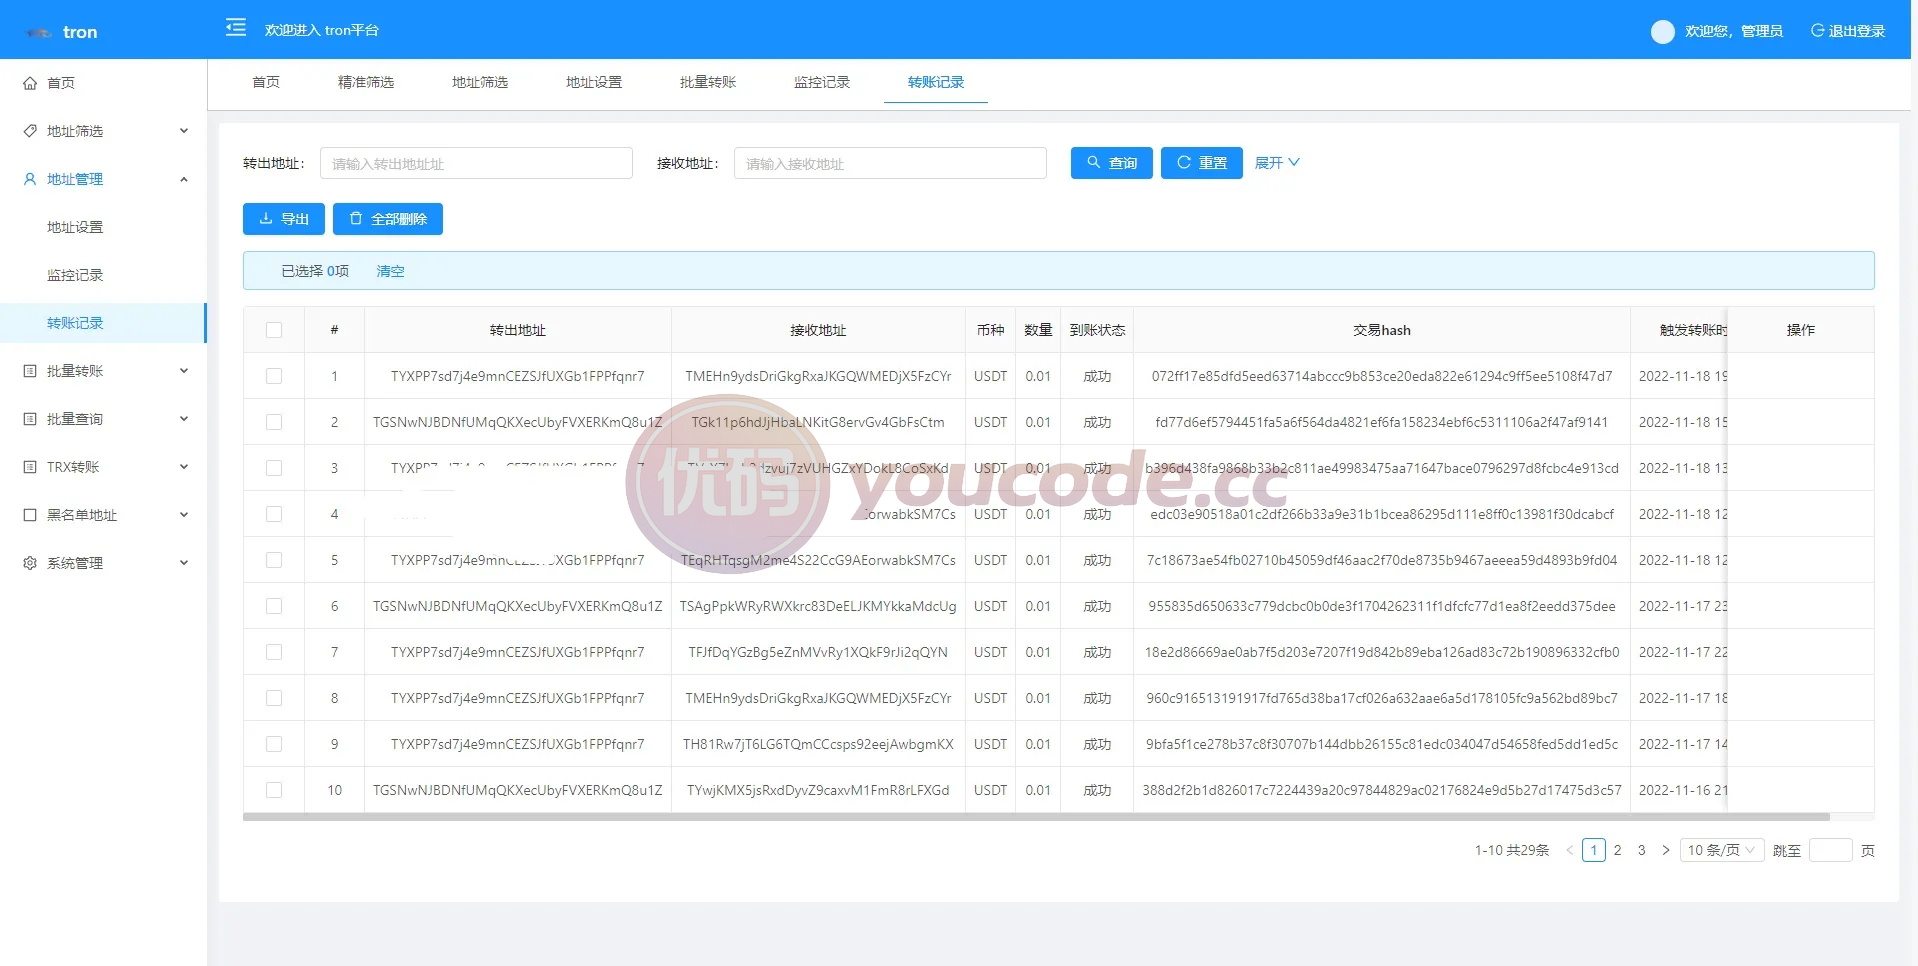1918x966 pixels.
Task: Focus the 接收地址 input field
Action: pyautogui.click(x=890, y=163)
